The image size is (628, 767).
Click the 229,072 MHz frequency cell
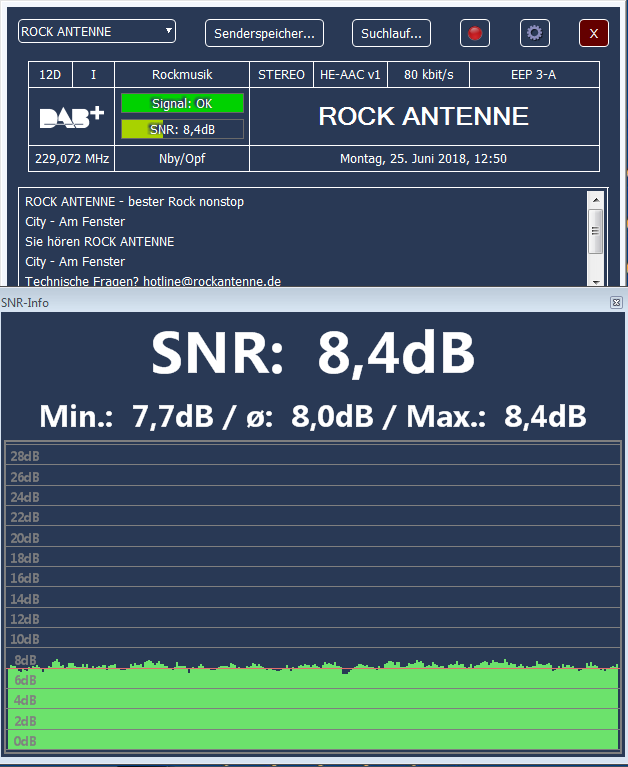tap(72, 158)
